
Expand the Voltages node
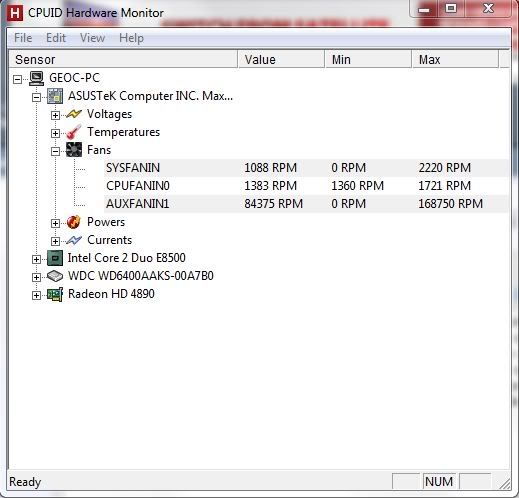click(x=55, y=115)
